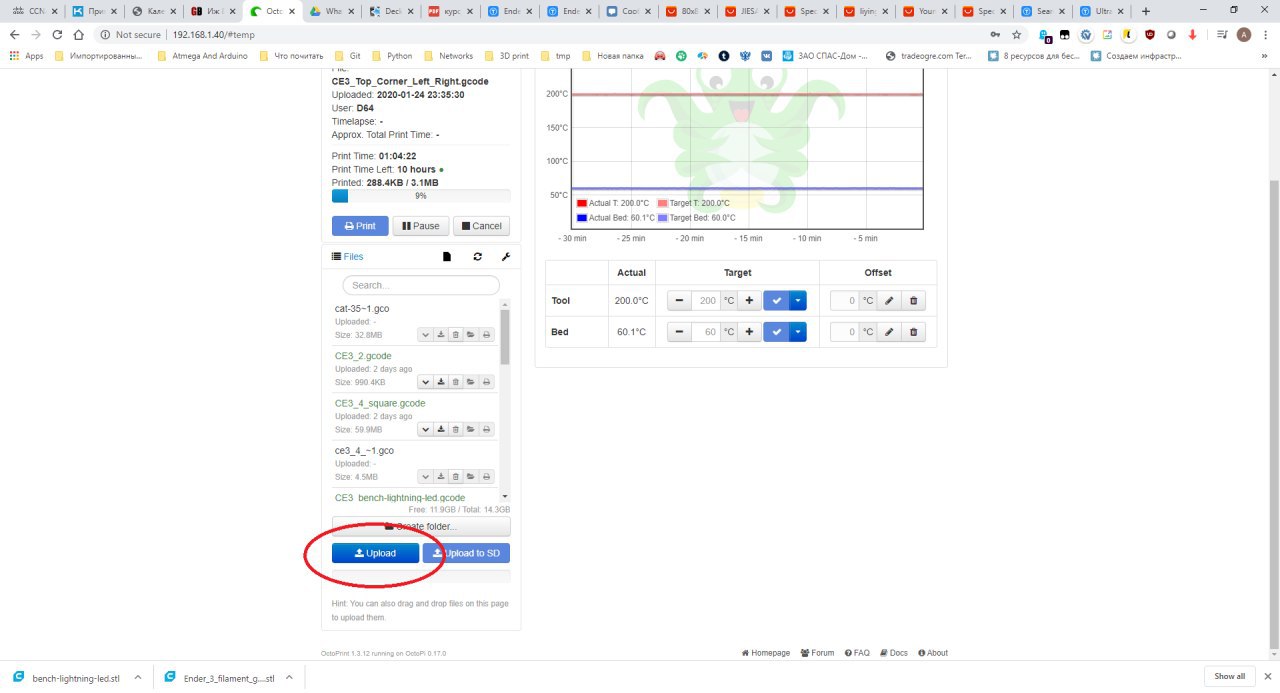The height and width of the screenshot is (693, 1280).
Task: Open Tool target temperature preset dropdown
Action: click(x=798, y=300)
